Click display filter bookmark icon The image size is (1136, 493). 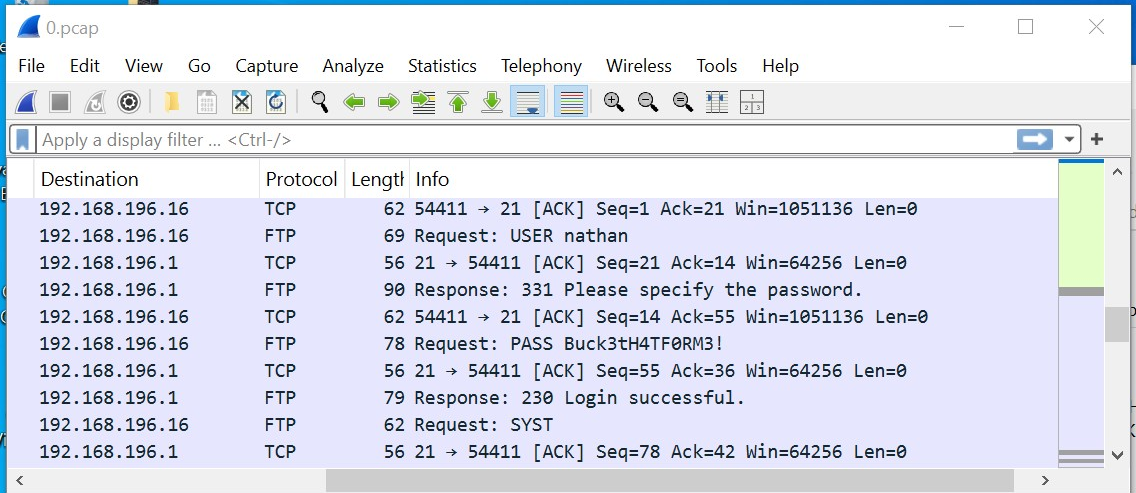tap(22, 139)
